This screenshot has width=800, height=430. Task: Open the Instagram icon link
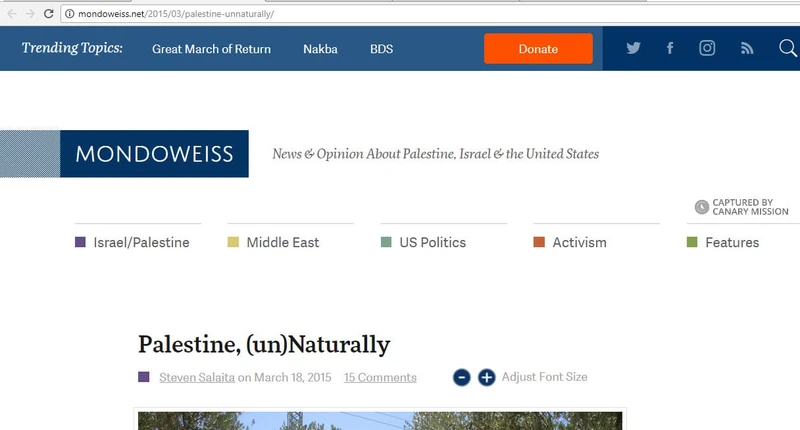707,48
